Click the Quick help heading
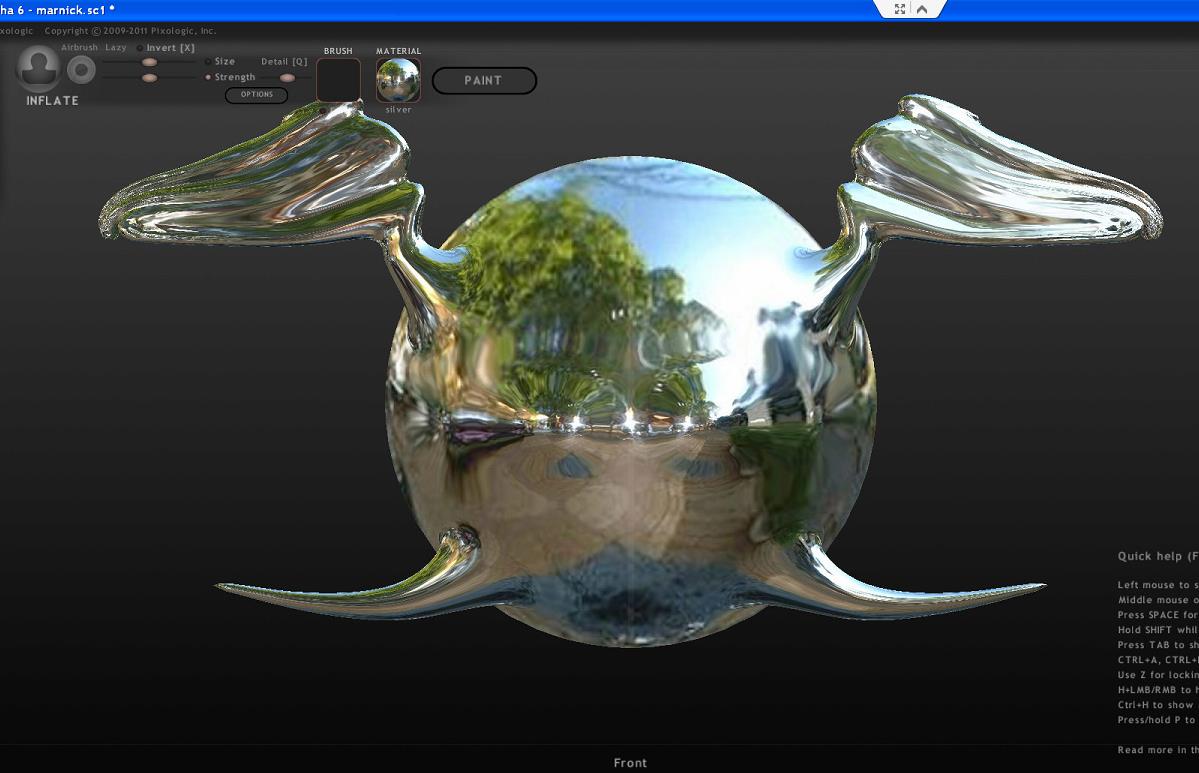The width and height of the screenshot is (1199, 773). (x=1158, y=557)
